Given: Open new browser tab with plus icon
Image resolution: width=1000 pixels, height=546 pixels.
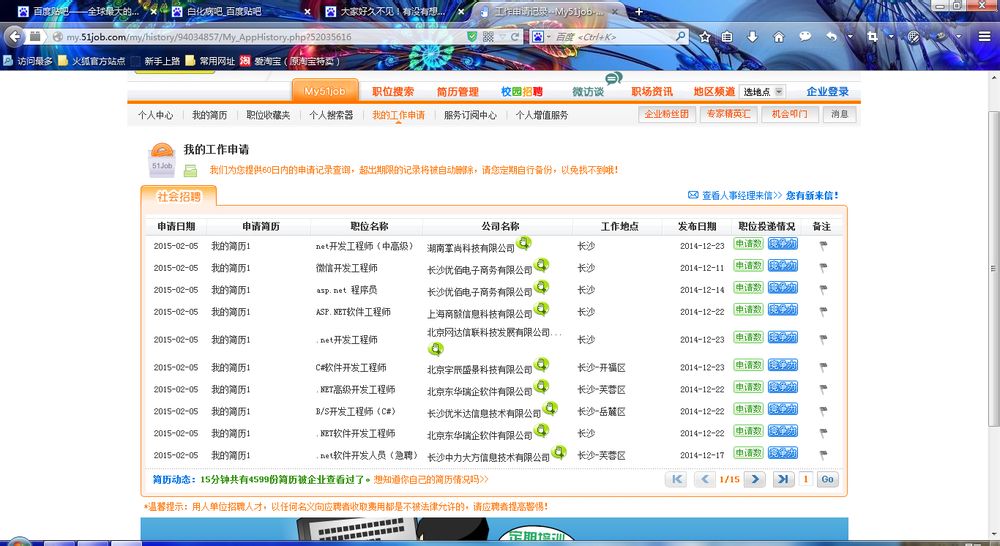Looking at the screenshot, I should pyautogui.click(x=638, y=11).
